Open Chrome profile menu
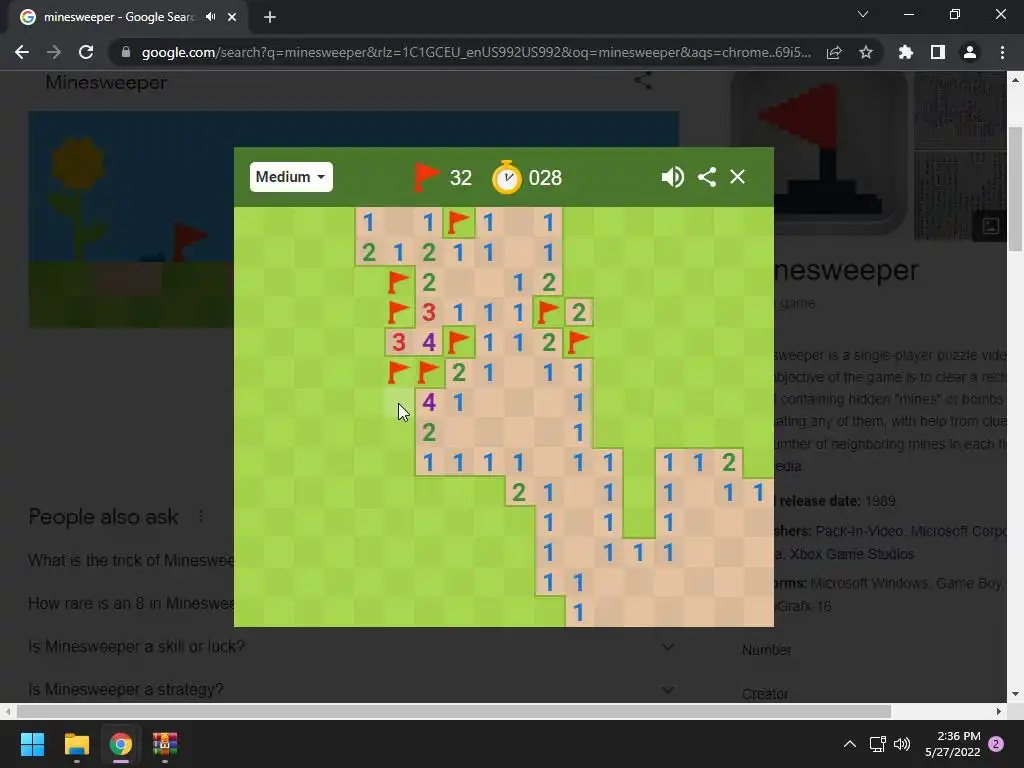This screenshot has width=1024, height=768. click(x=970, y=52)
